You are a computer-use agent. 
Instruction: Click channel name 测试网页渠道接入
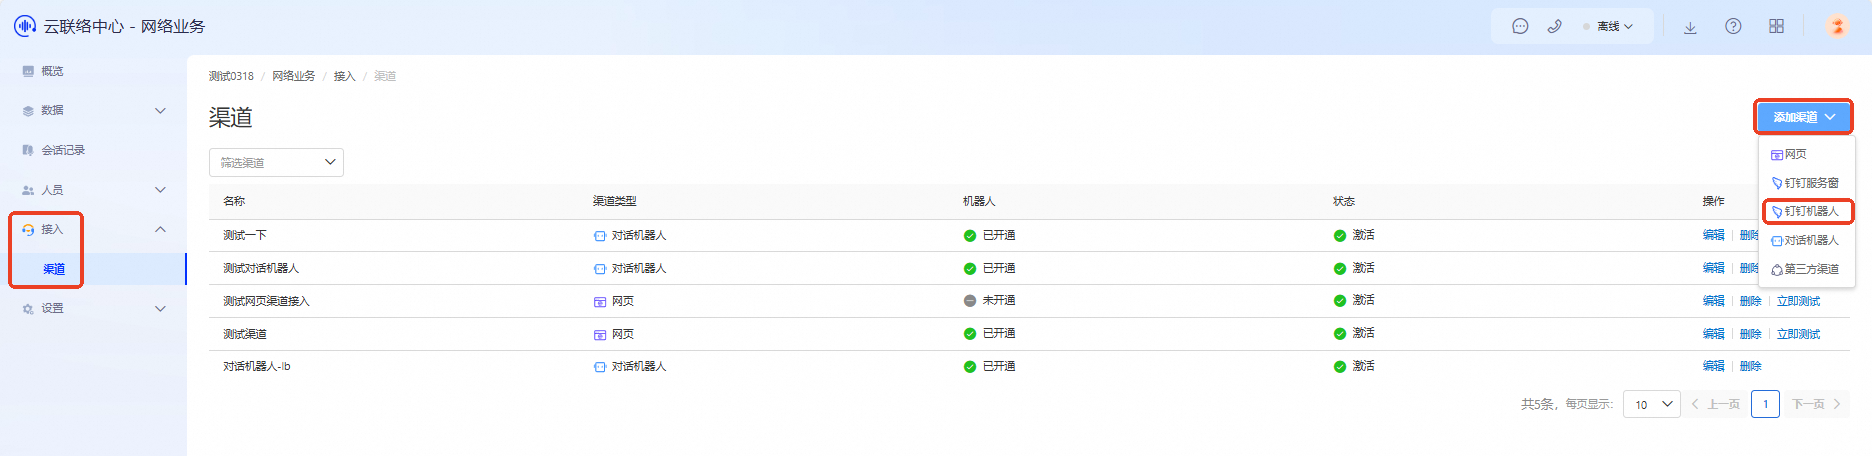tap(266, 301)
